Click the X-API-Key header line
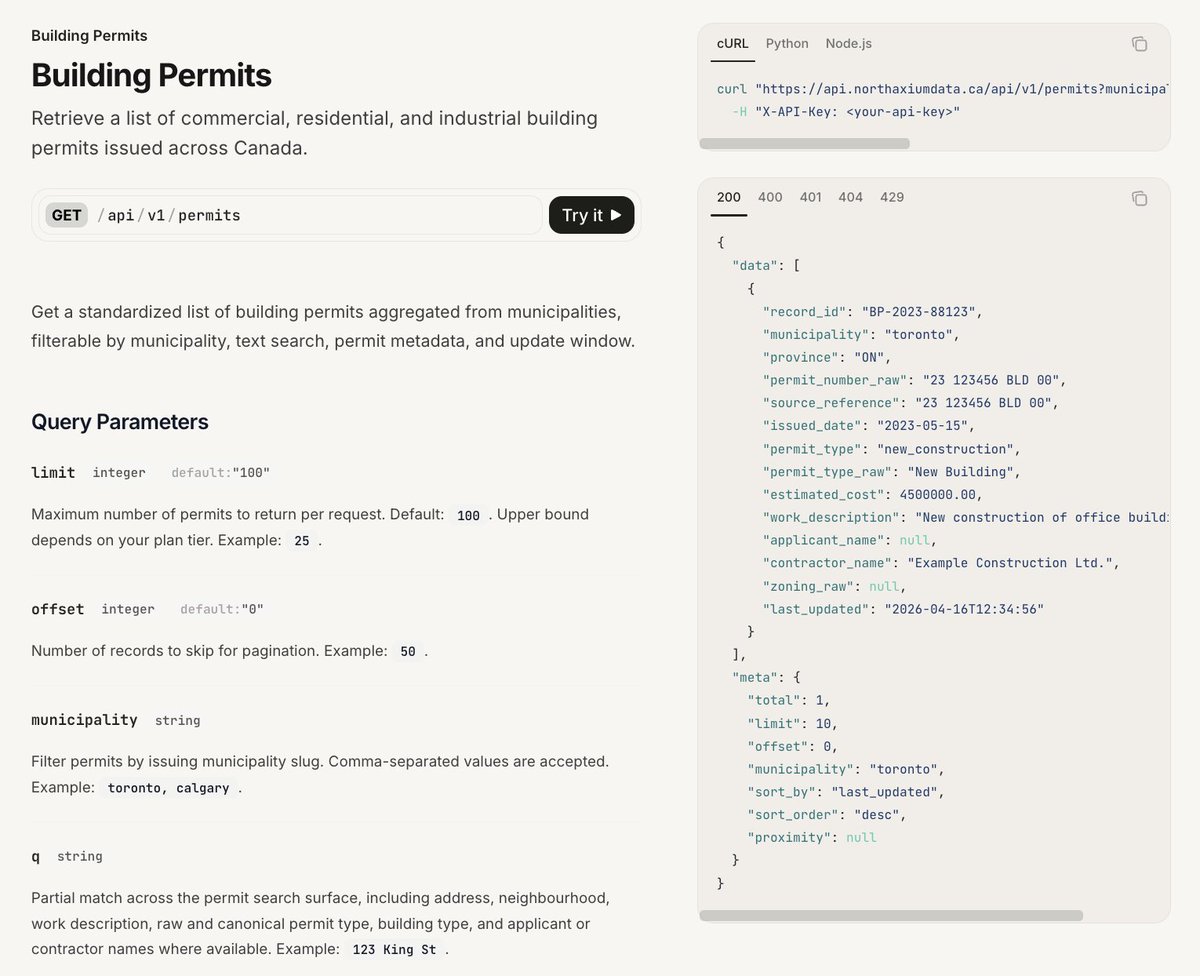The height and width of the screenshot is (976, 1200). click(846, 112)
